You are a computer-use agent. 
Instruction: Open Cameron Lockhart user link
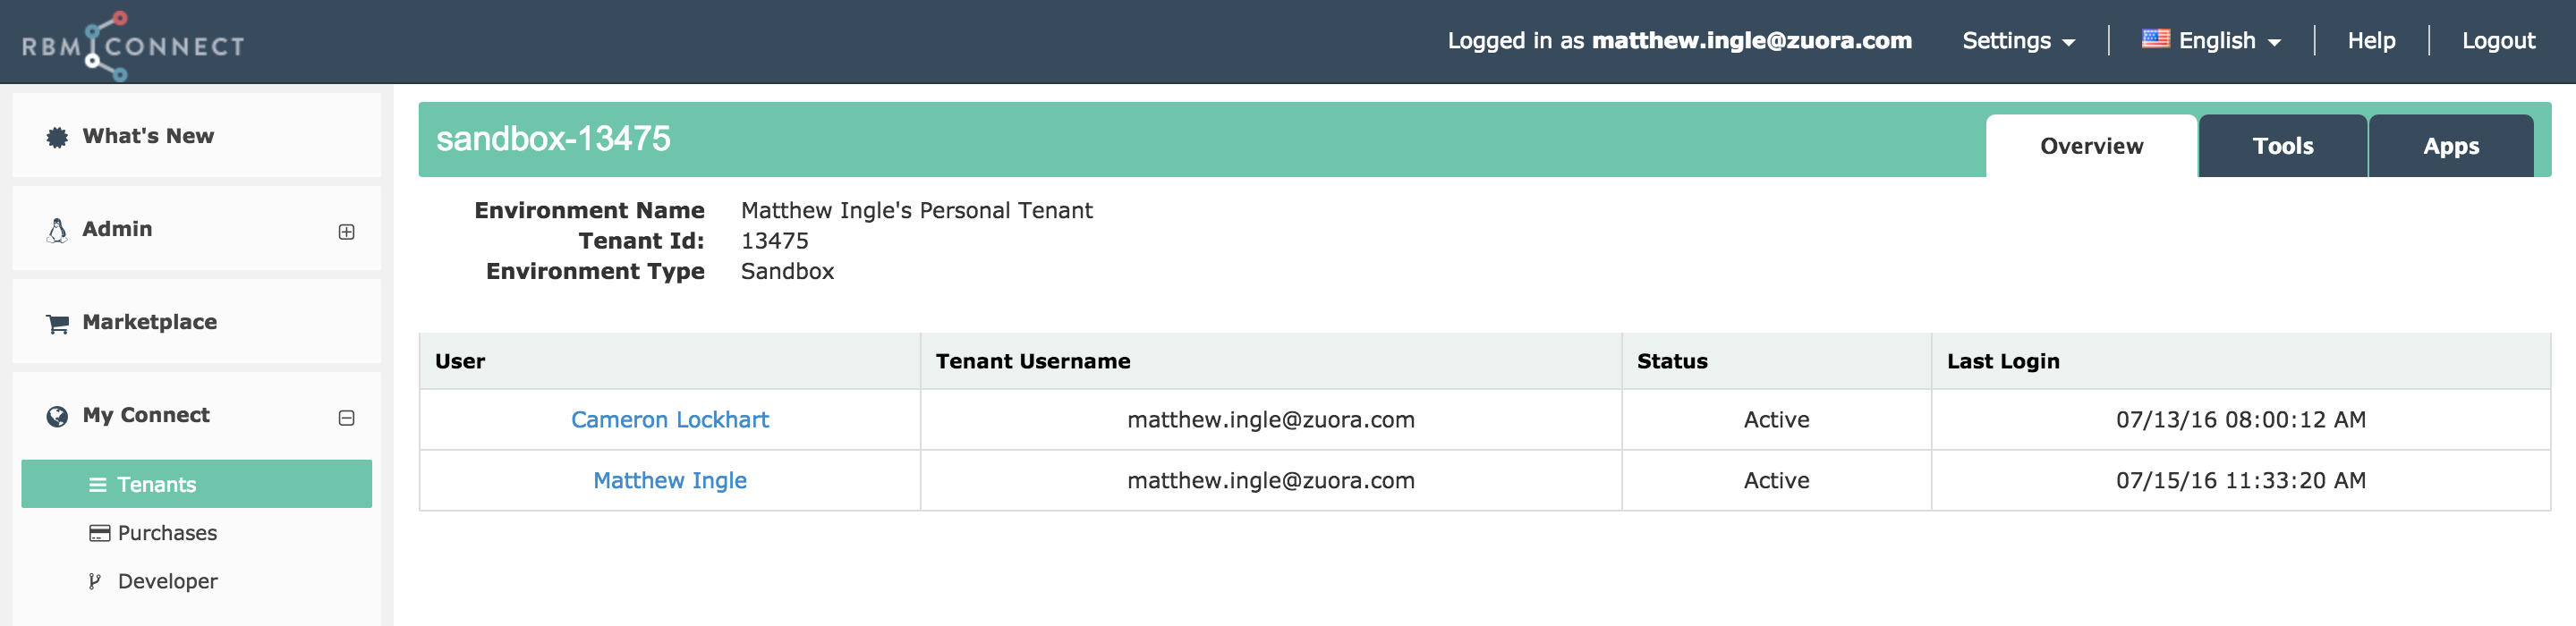[x=670, y=420]
